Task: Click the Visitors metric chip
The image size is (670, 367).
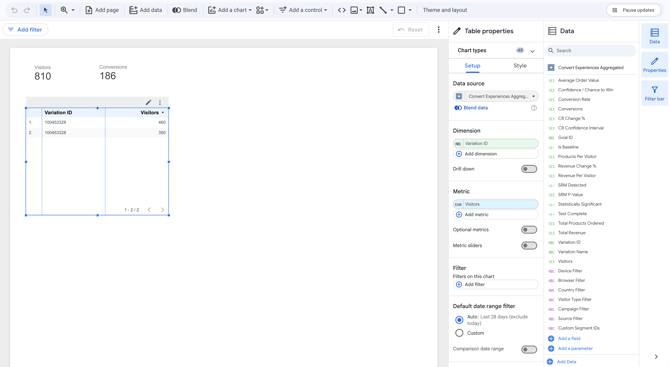Action: 496,204
